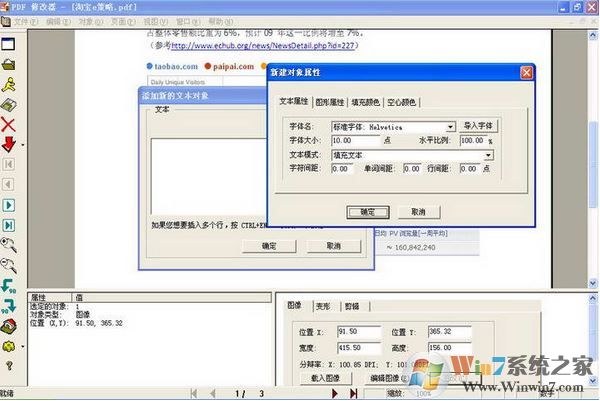This screenshot has width=600, height=401.
Task: Expand the 字体名 Helvetica dropdown
Action: point(451,127)
